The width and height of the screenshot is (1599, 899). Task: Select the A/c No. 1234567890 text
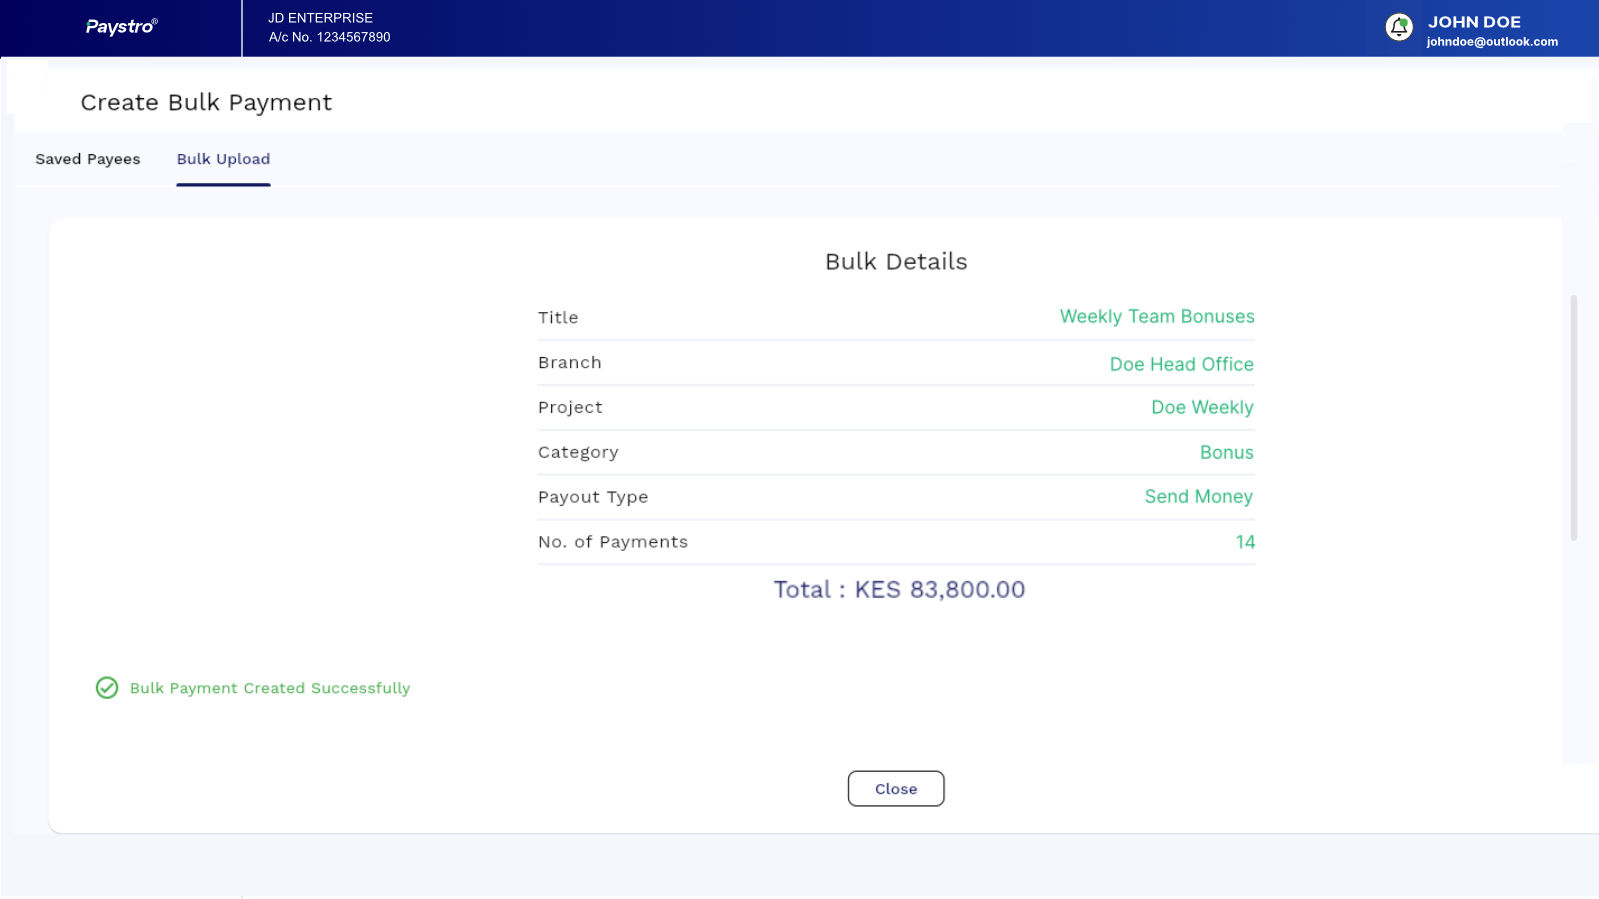[x=329, y=37]
